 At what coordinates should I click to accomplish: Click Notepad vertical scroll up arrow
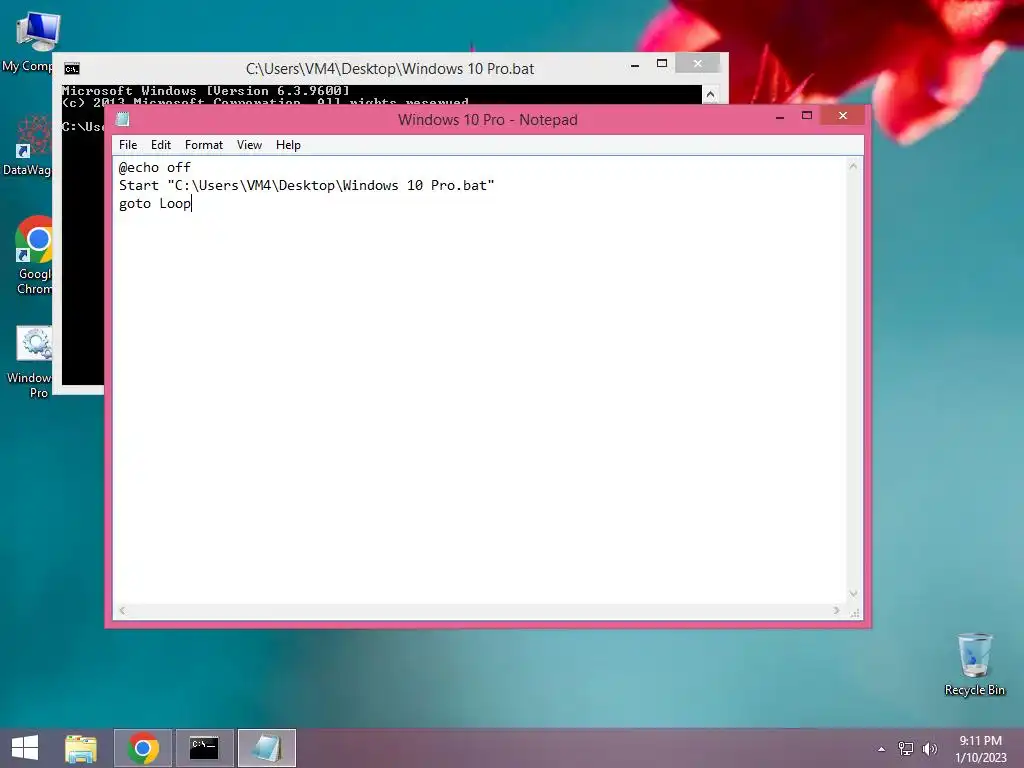853,167
